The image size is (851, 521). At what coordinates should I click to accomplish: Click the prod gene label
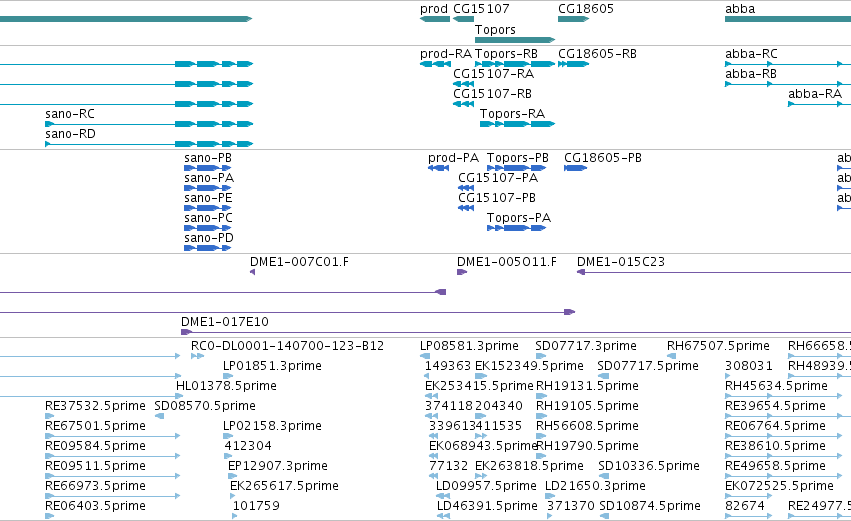[433, 9]
